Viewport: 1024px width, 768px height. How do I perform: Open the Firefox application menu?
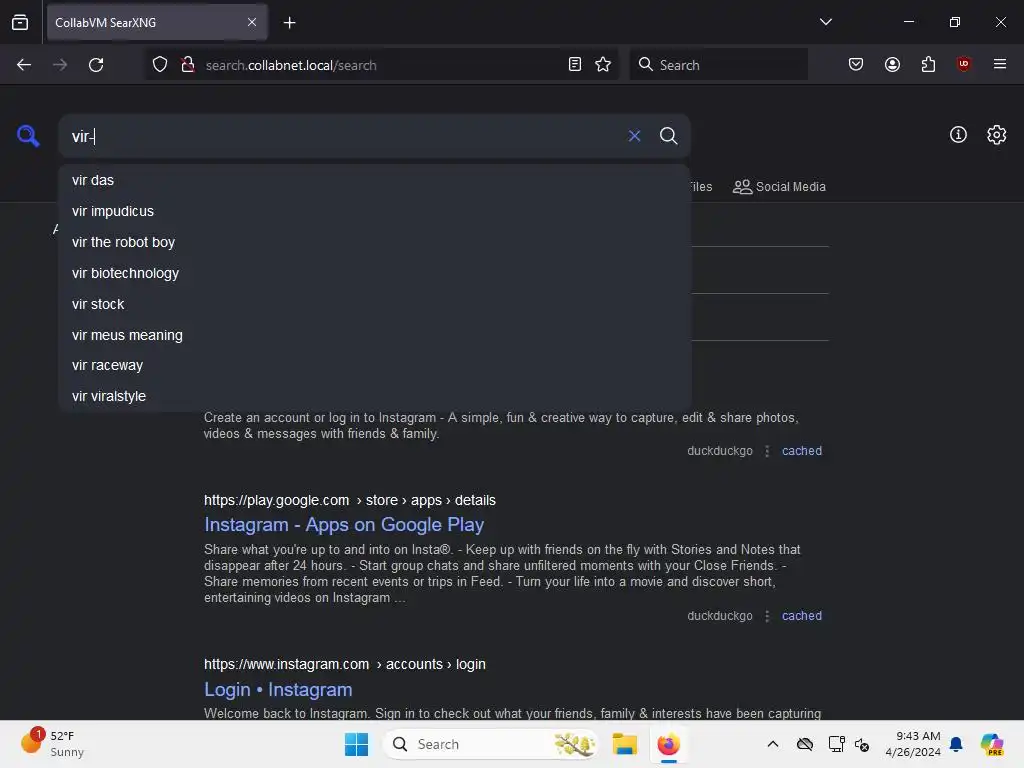coord(999,64)
